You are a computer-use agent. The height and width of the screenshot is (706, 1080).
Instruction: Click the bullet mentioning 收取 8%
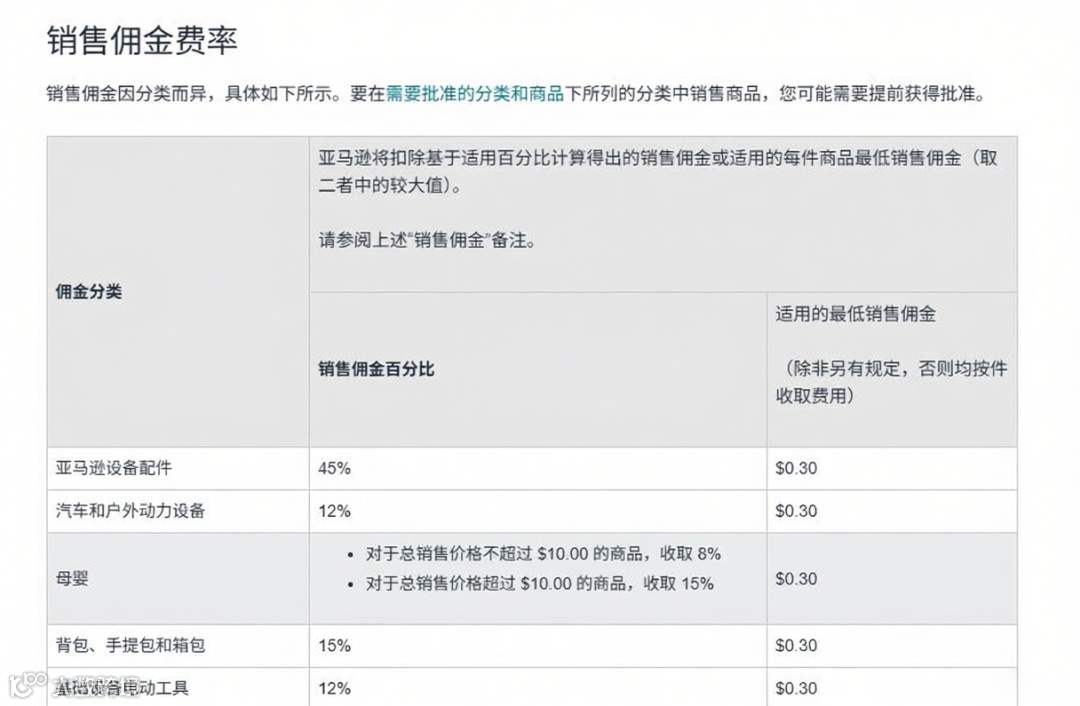tap(532, 554)
